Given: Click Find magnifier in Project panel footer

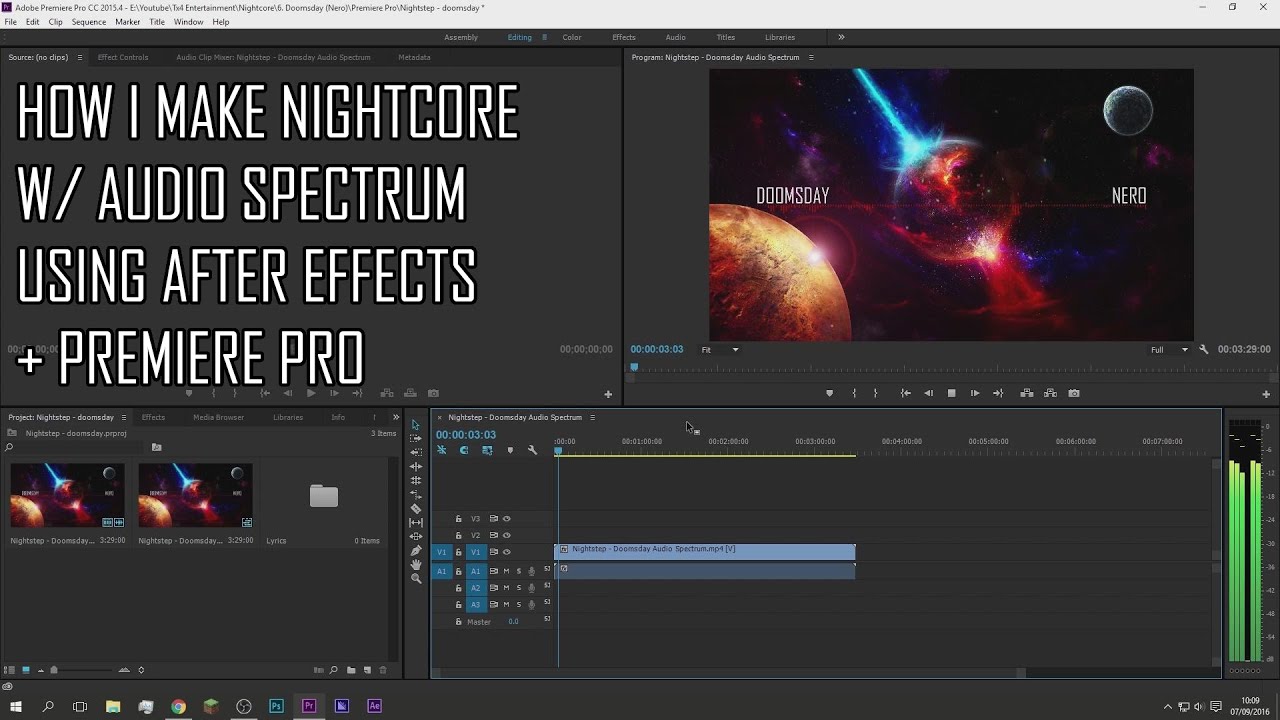Looking at the screenshot, I should [334, 670].
